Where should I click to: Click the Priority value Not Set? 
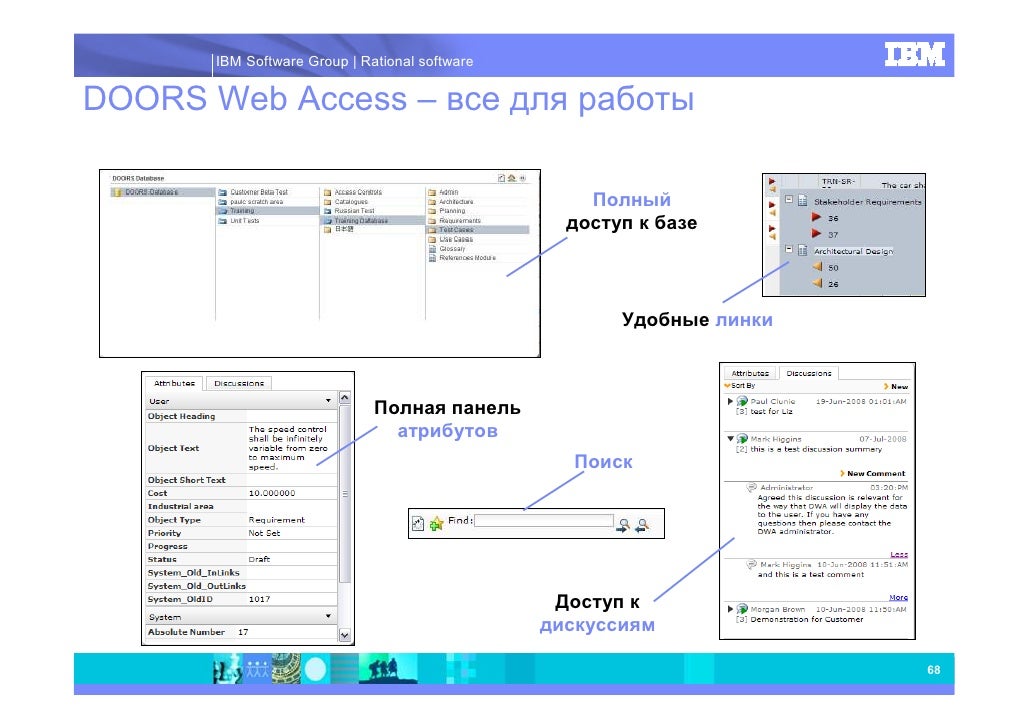coord(264,533)
